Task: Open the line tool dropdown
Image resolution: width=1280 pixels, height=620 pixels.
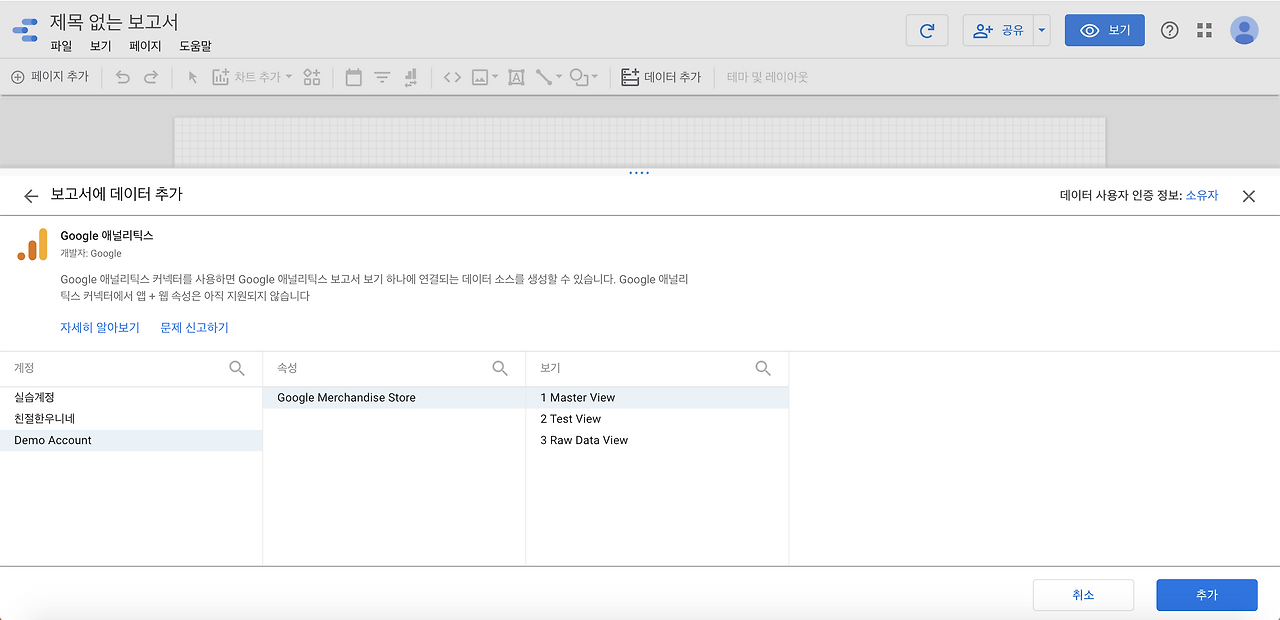Action: 549,77
